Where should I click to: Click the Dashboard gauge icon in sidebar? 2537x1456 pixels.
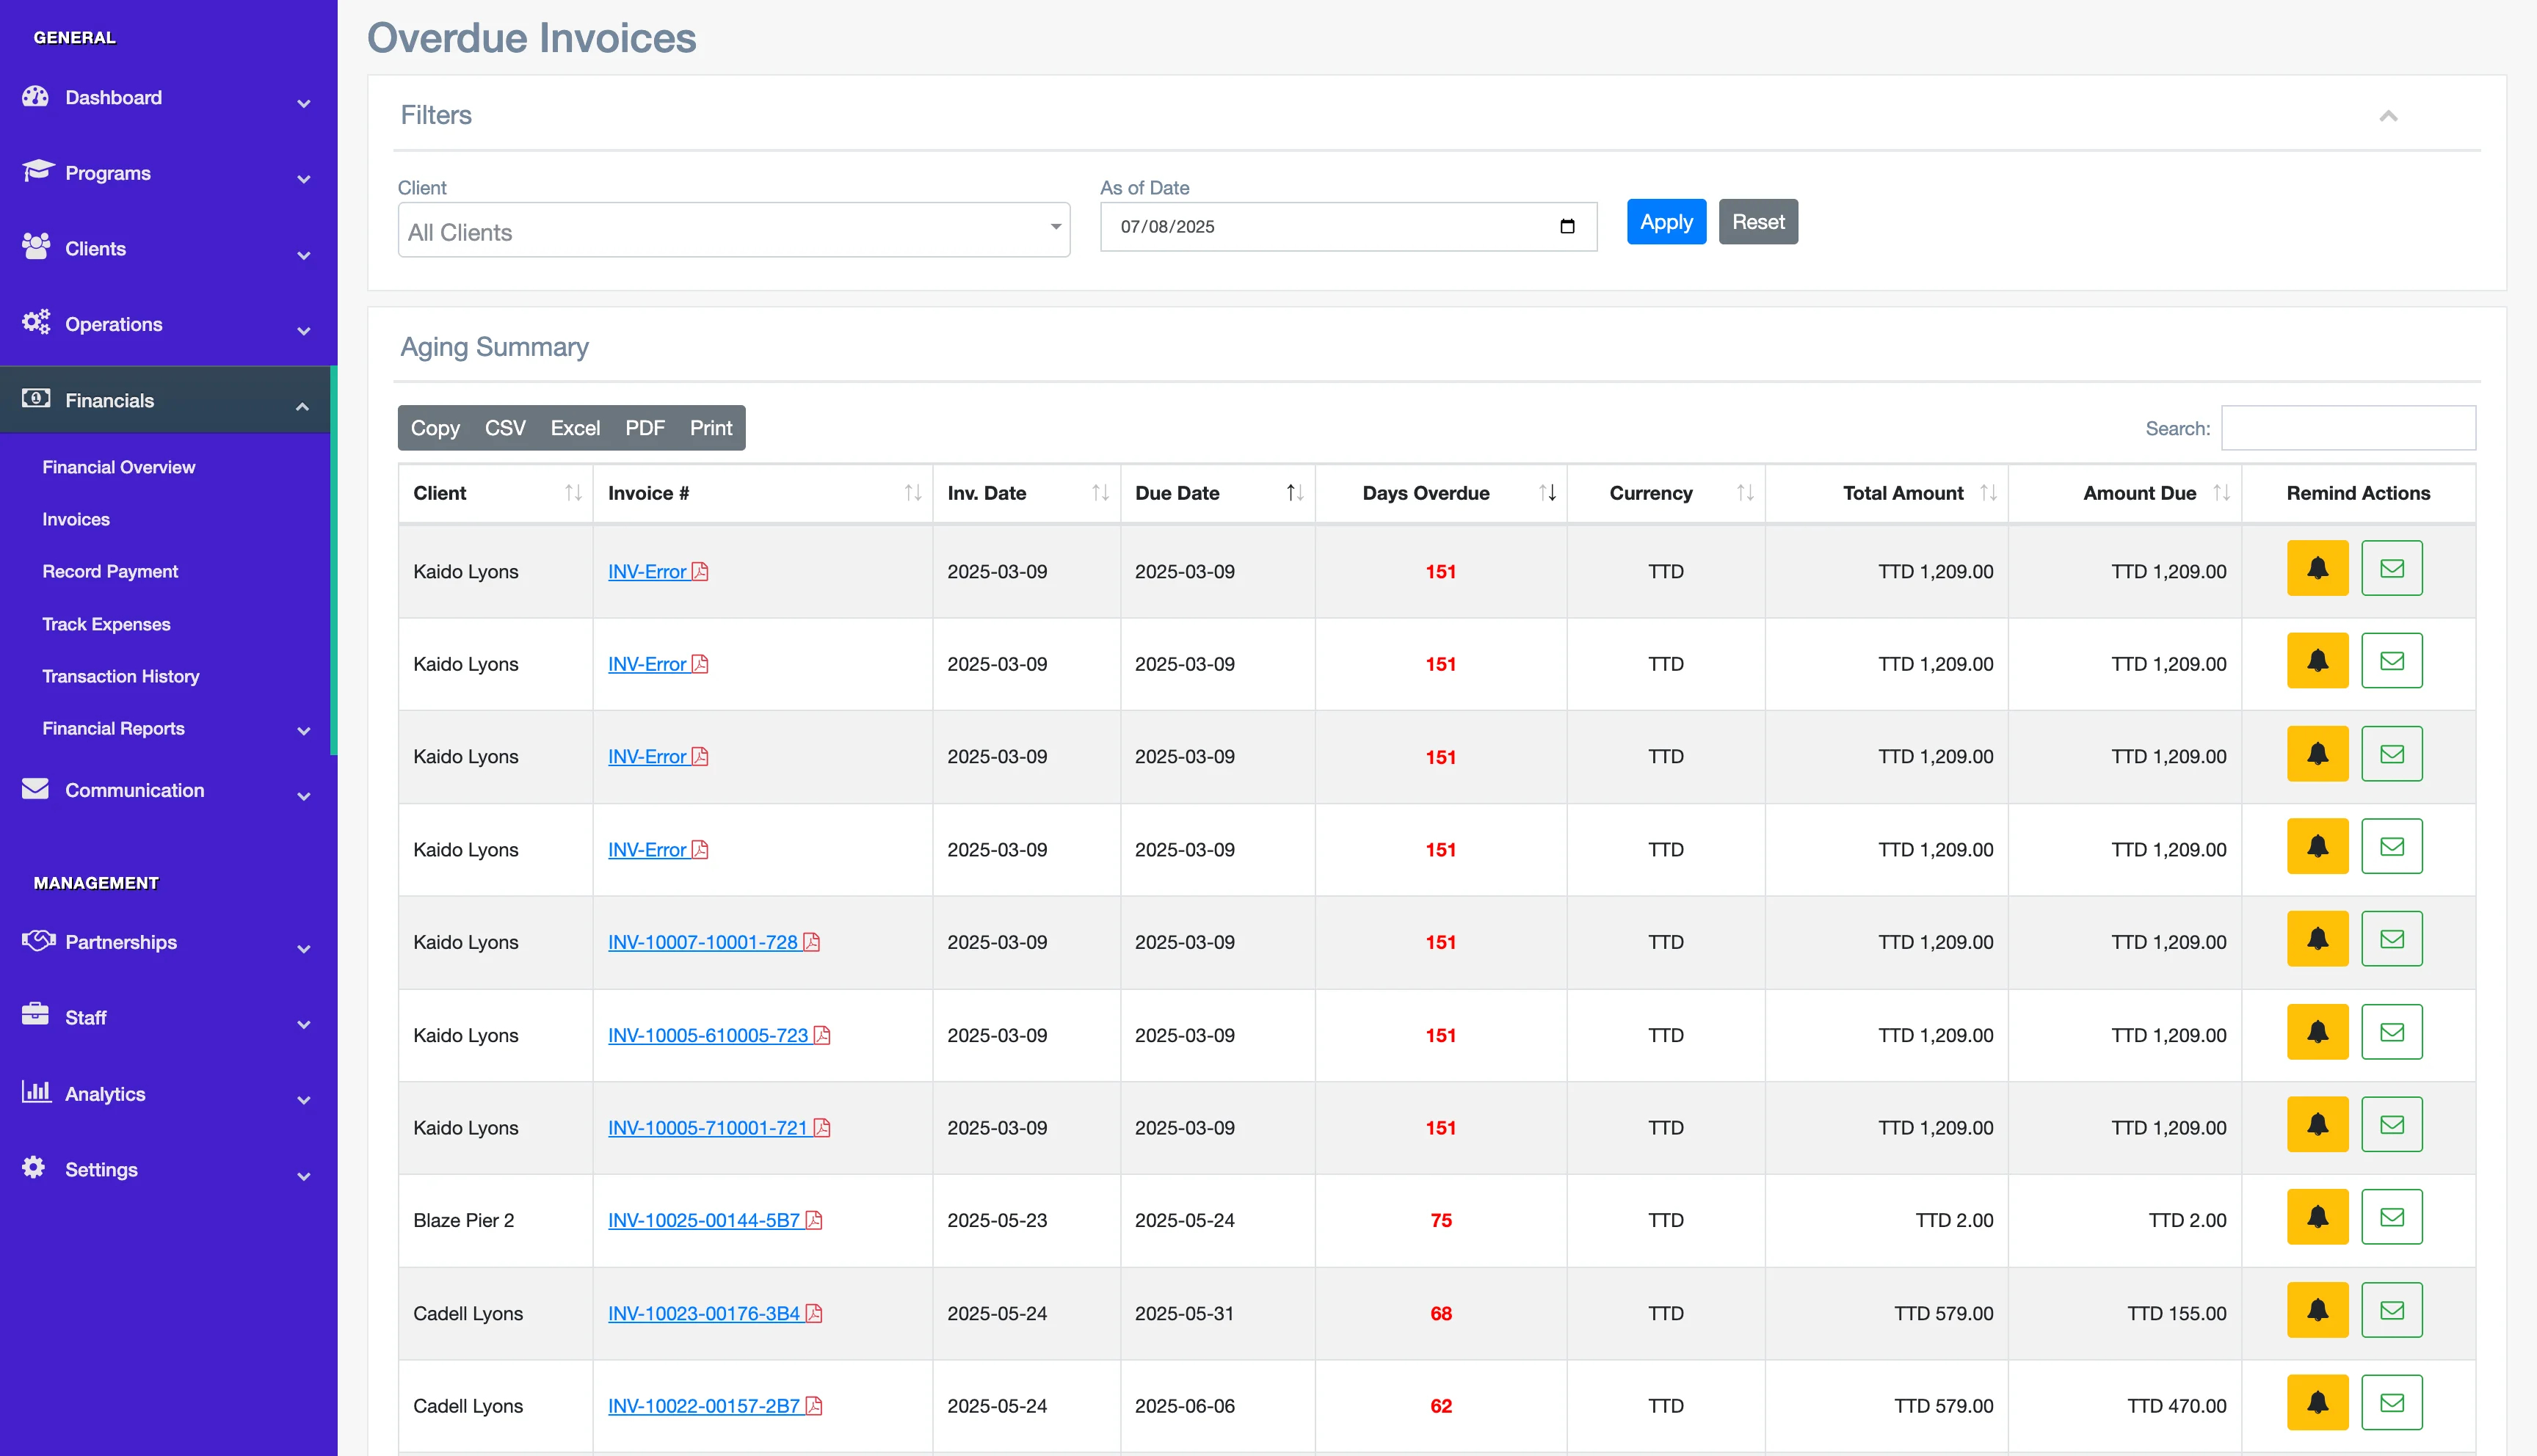36,97
